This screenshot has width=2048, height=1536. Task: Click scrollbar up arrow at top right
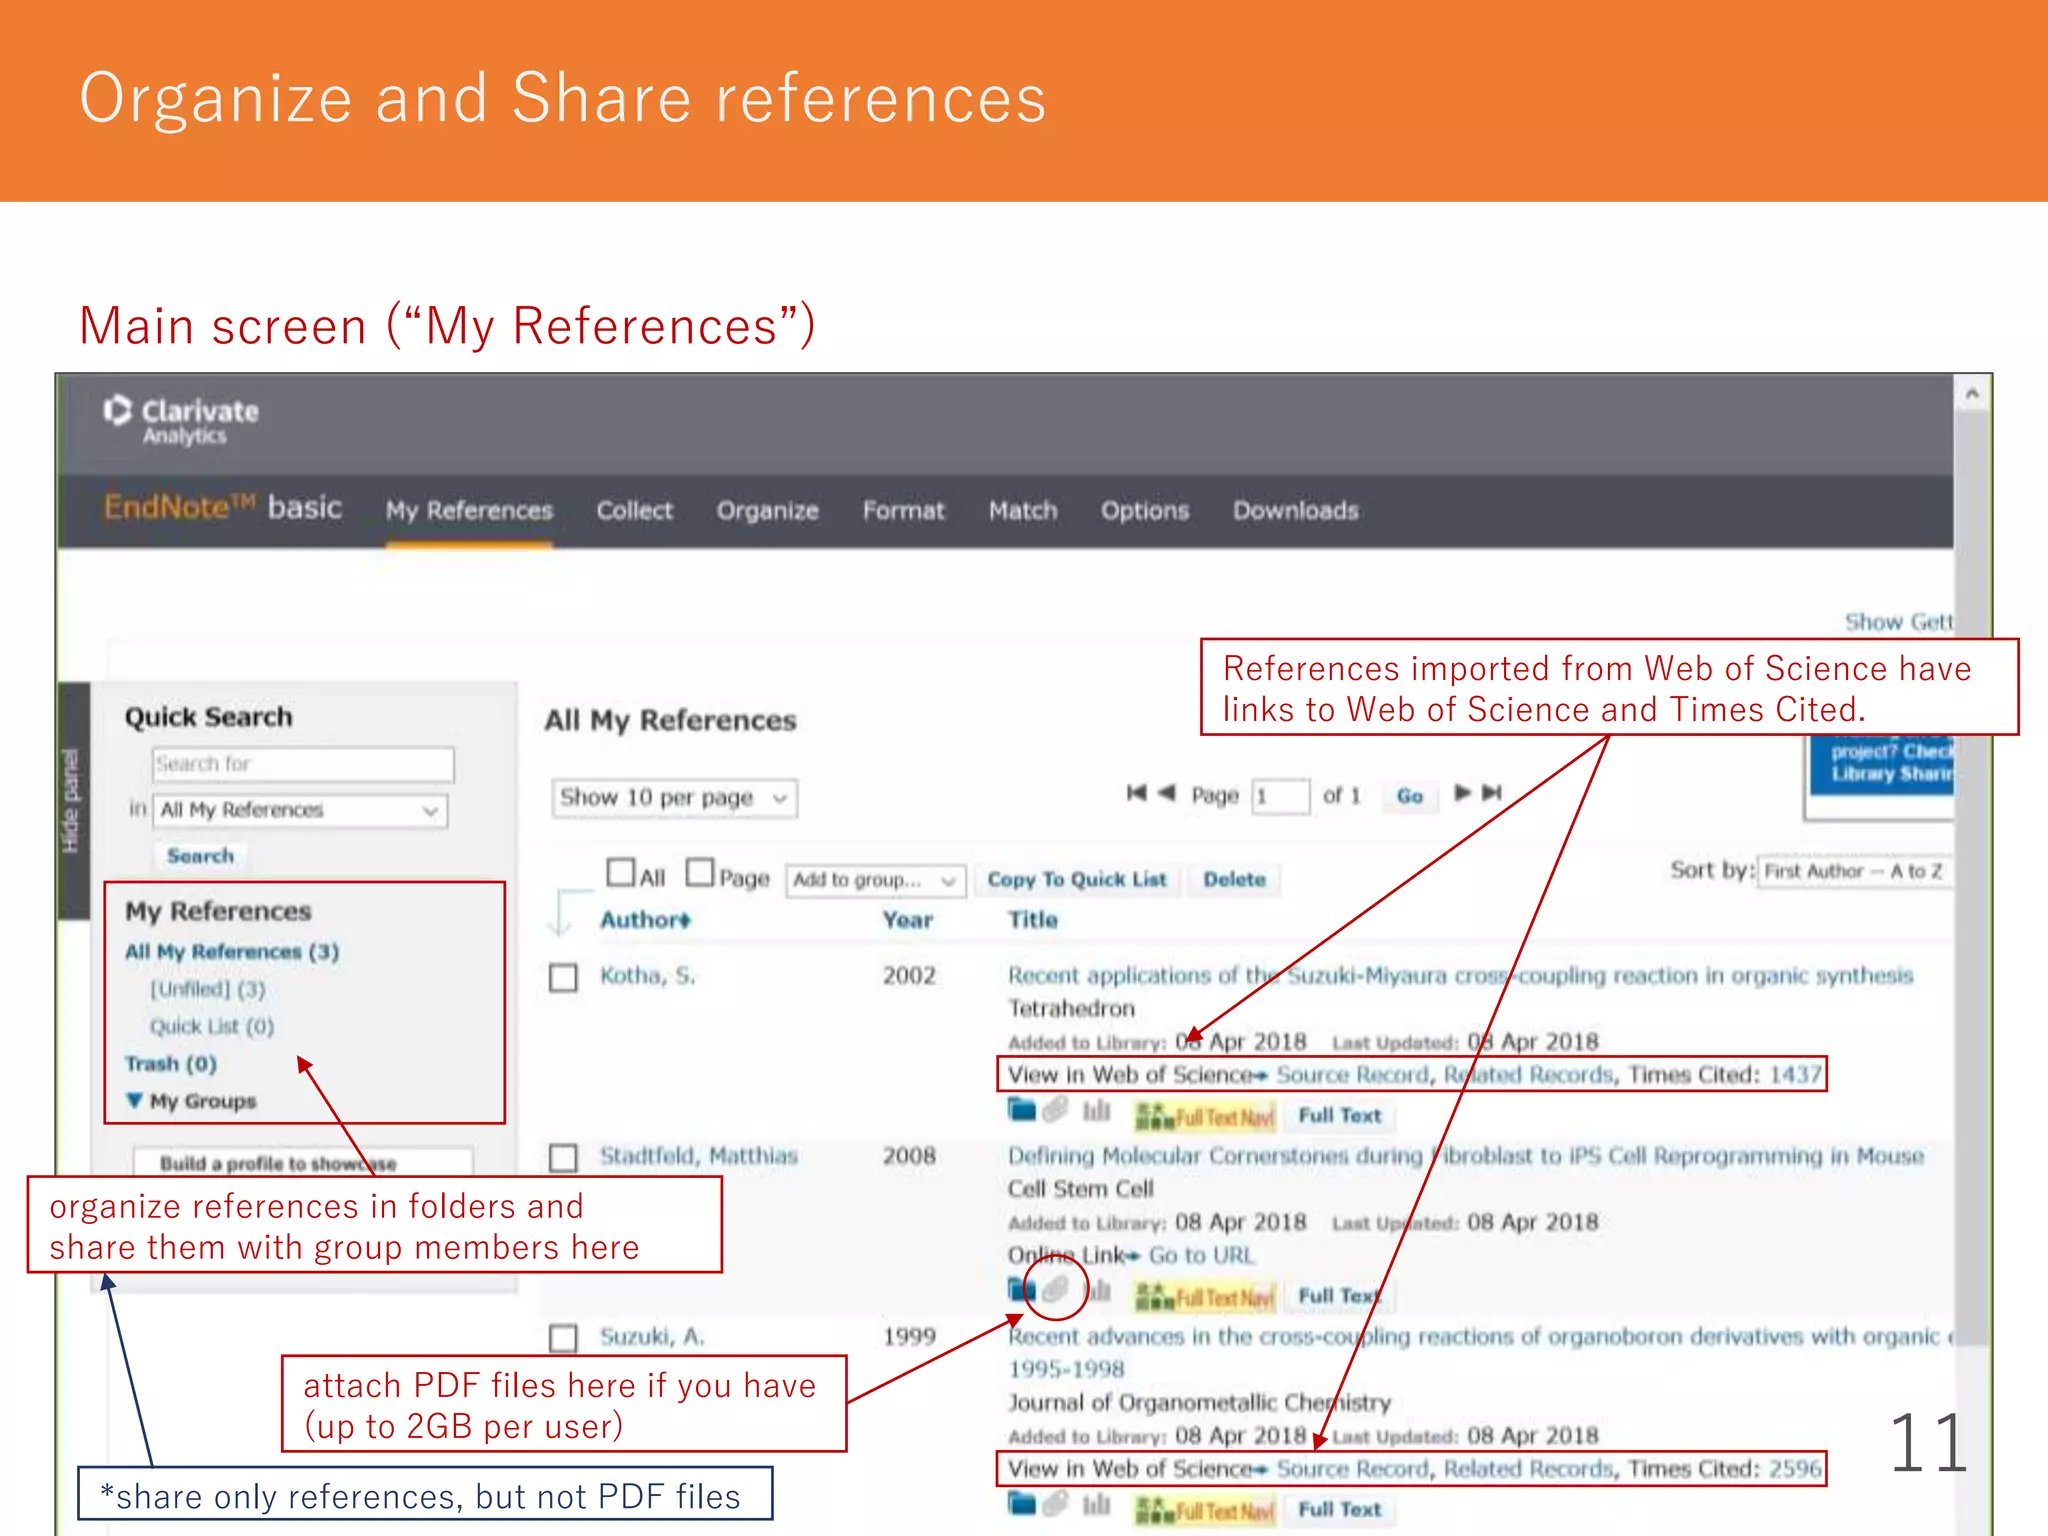[1972, 394]
